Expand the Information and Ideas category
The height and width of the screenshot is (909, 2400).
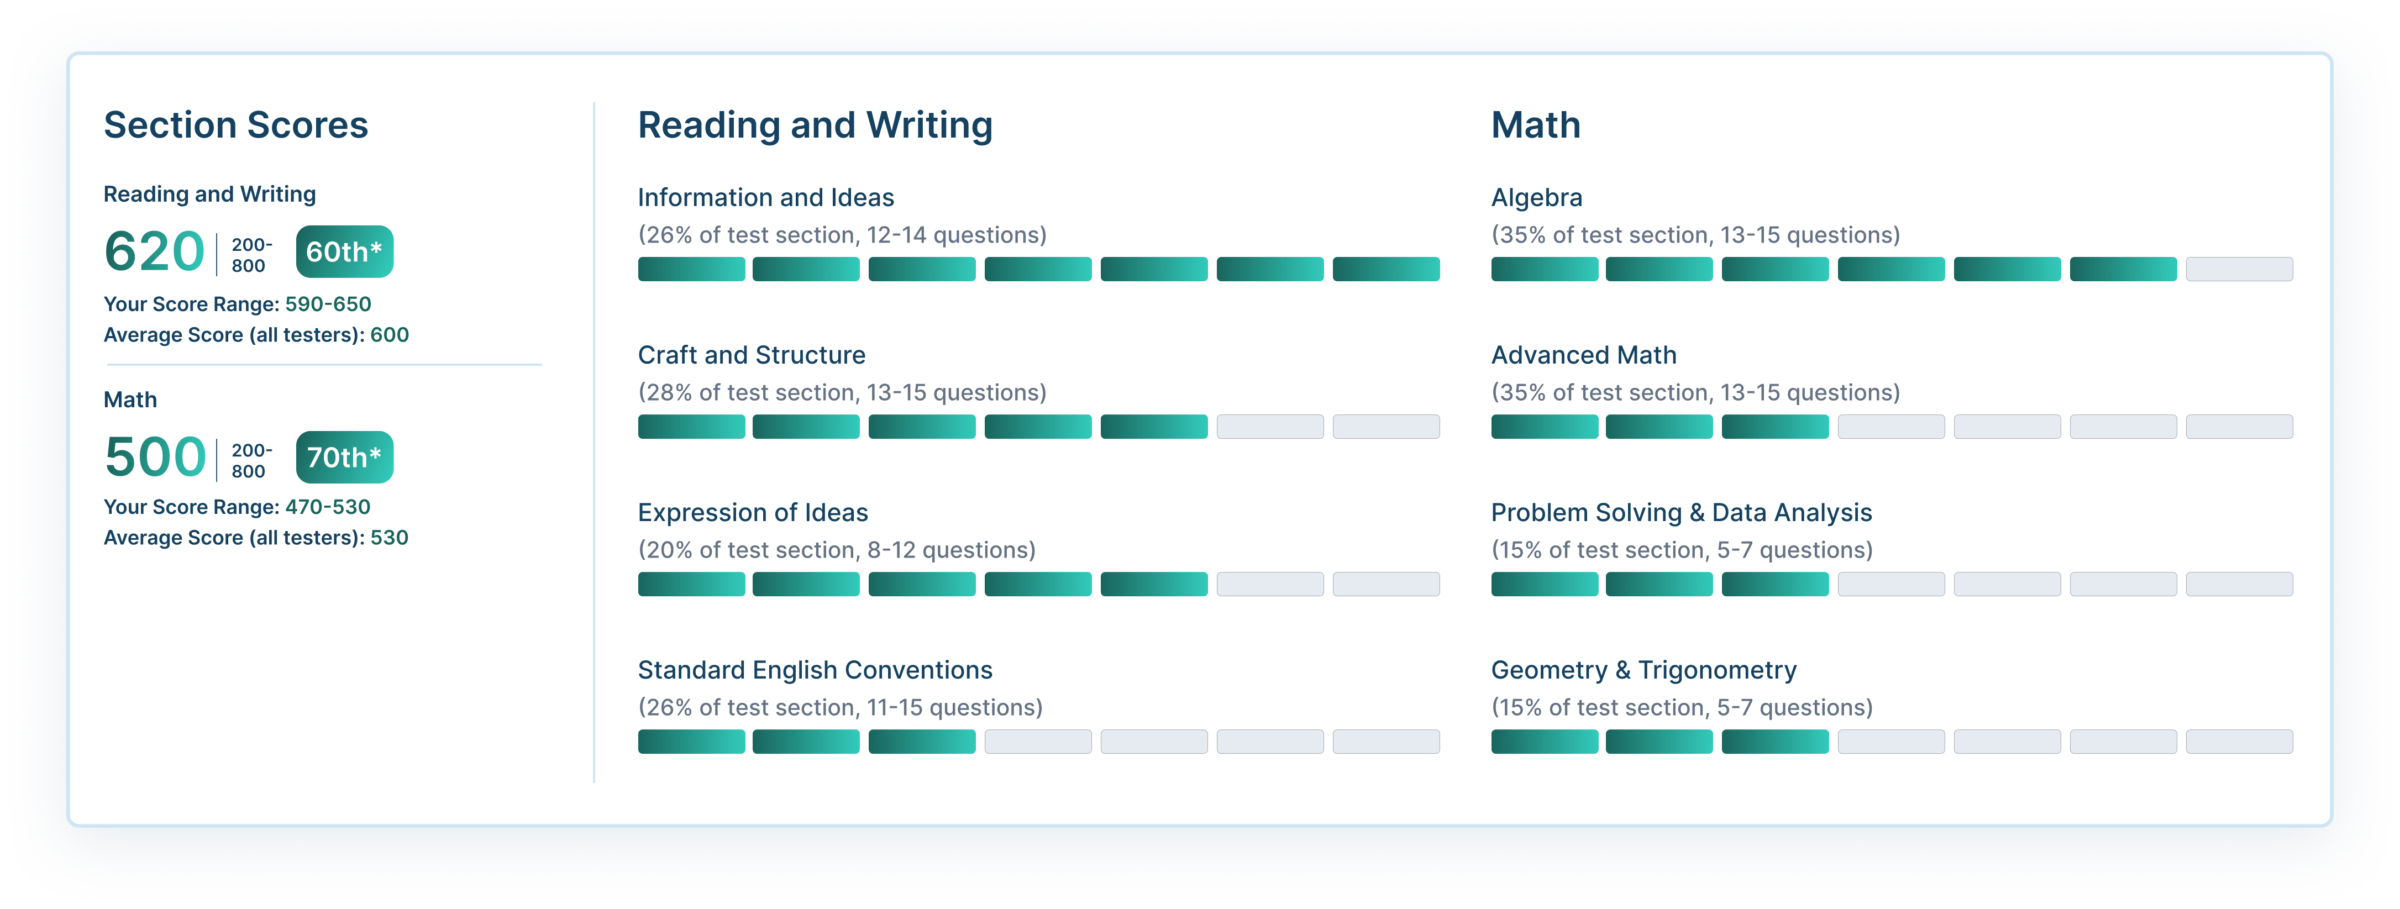click(766, 197)
